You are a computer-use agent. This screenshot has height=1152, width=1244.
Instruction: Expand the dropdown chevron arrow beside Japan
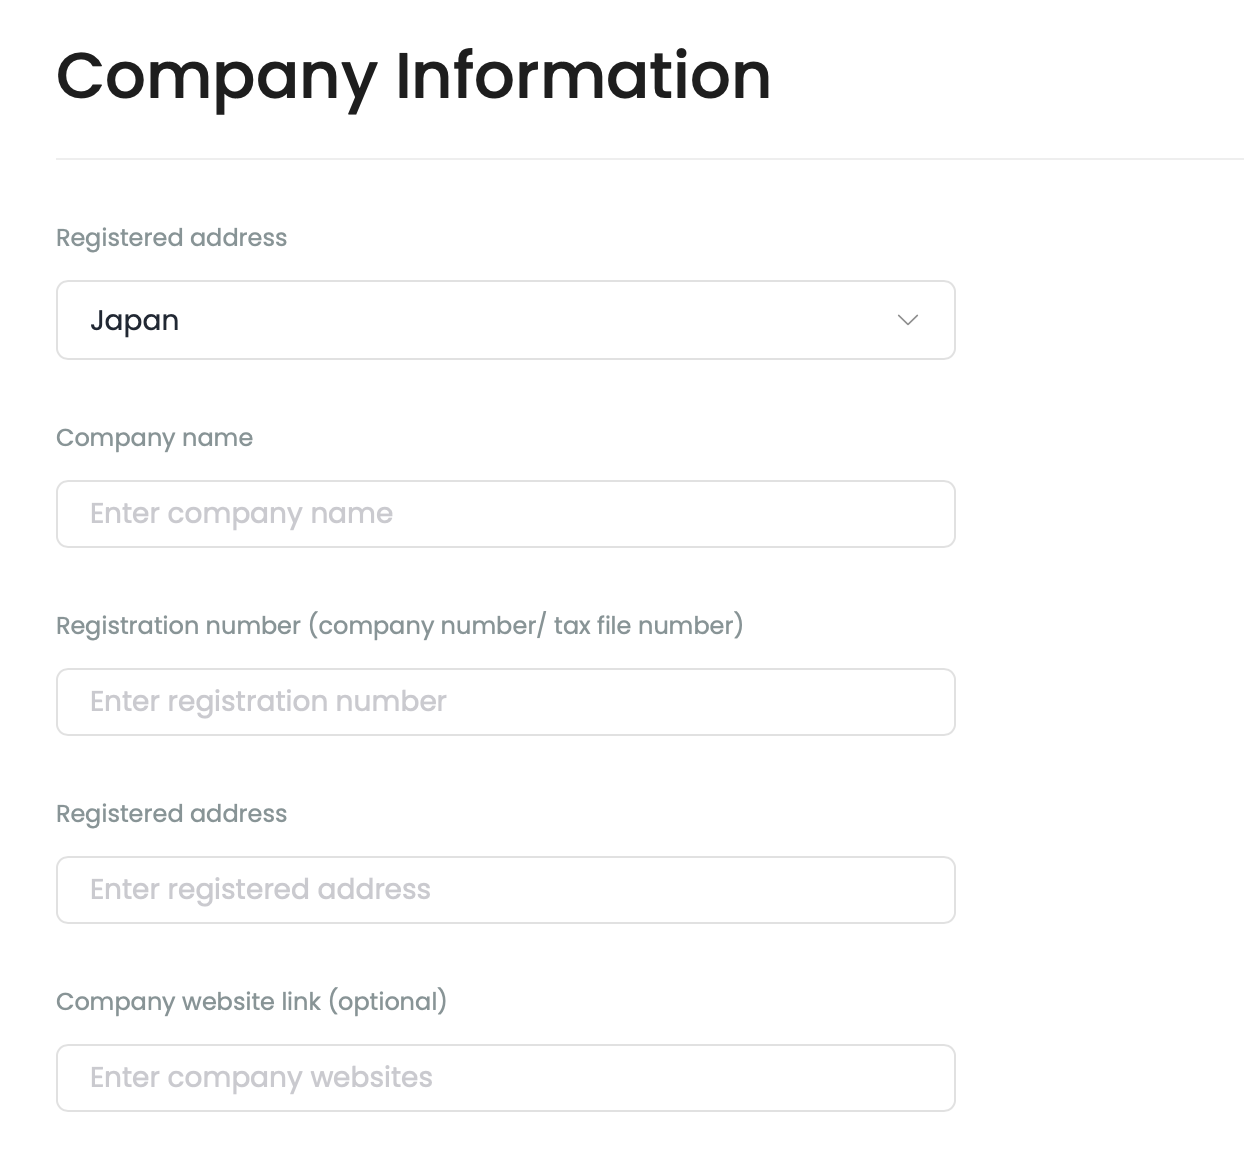pyautogui.click(x=908, y=320)
